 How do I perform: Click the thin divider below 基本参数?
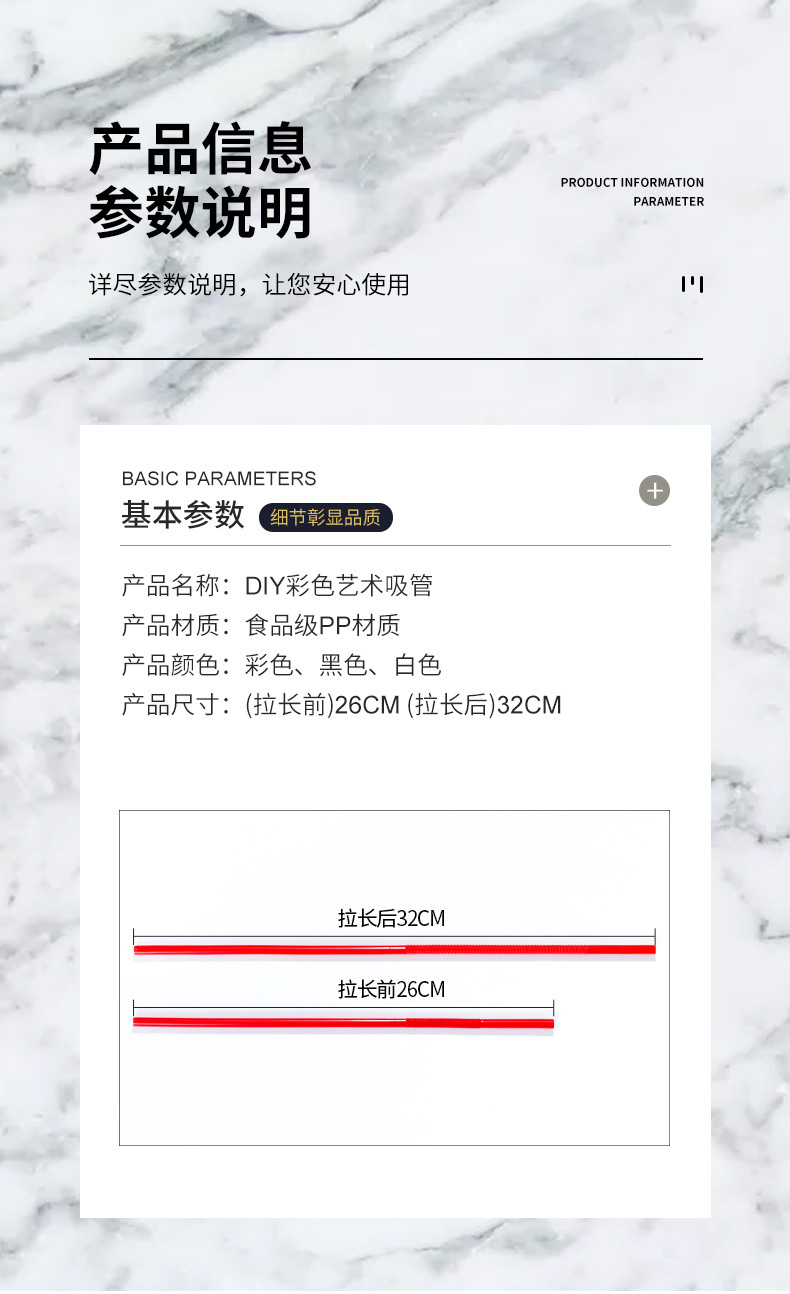[x=395, y=545]
